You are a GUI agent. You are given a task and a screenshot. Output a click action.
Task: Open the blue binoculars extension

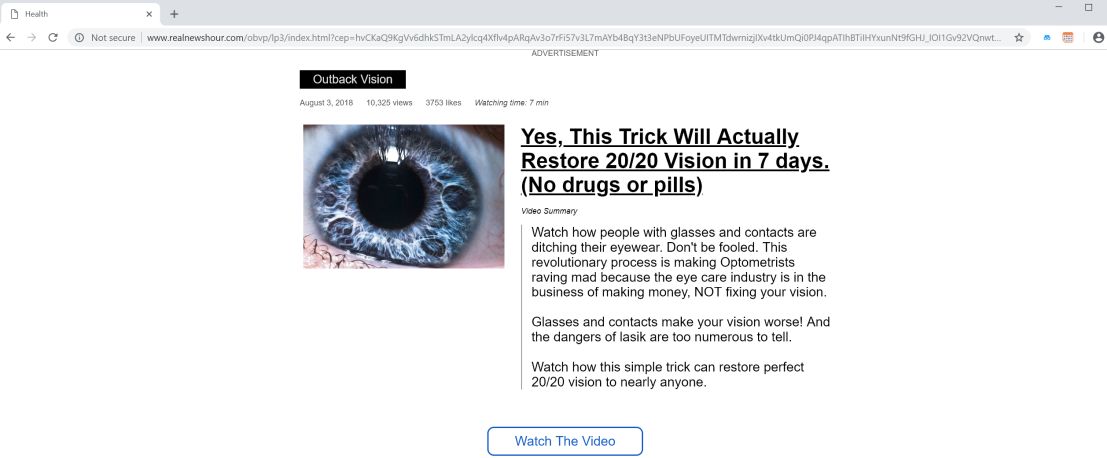1048,37
